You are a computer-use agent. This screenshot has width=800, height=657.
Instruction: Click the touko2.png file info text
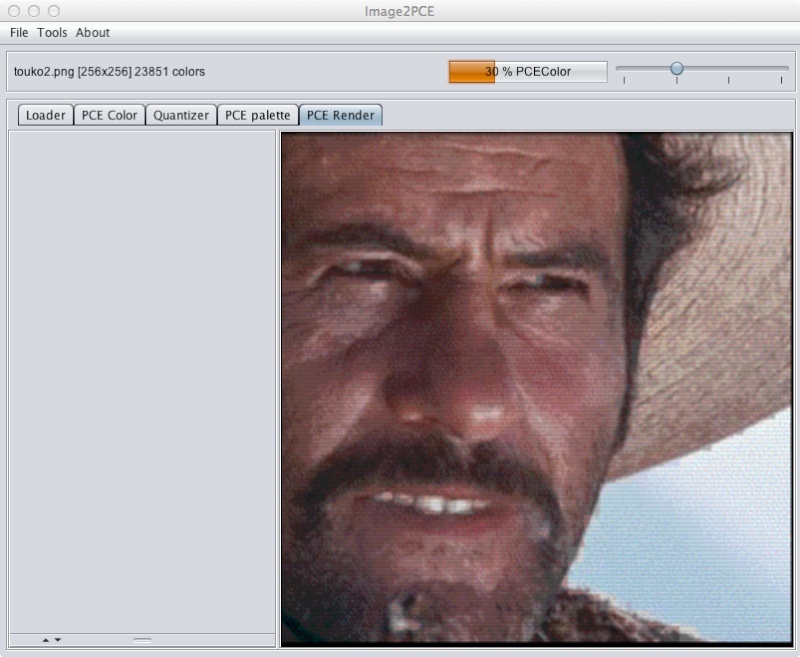pyautogui.click(x=109, y=72)
